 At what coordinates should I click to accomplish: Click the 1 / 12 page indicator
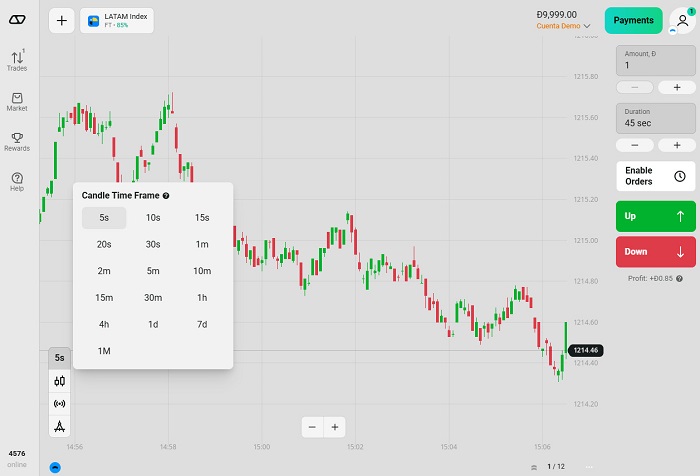tap(556, 467)
